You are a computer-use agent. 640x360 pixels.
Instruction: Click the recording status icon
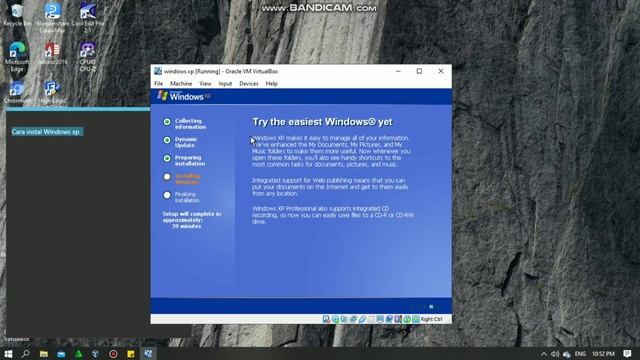tap(389, 319)
